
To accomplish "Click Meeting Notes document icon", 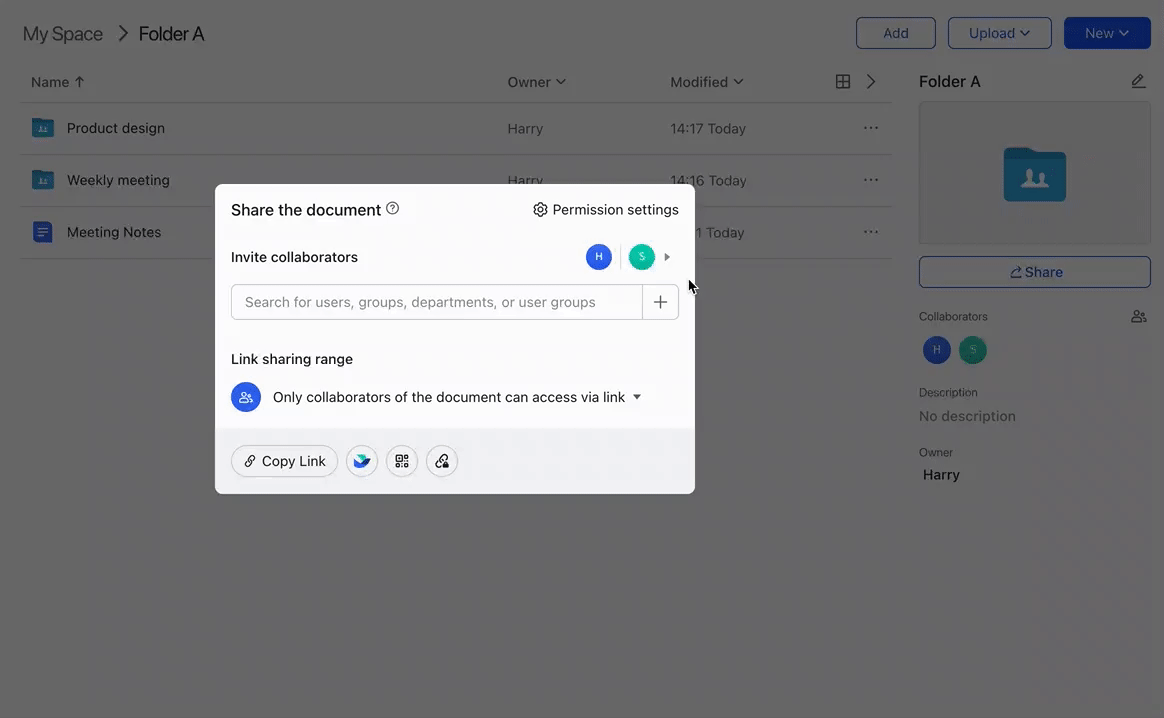I will tap(42, 232).
